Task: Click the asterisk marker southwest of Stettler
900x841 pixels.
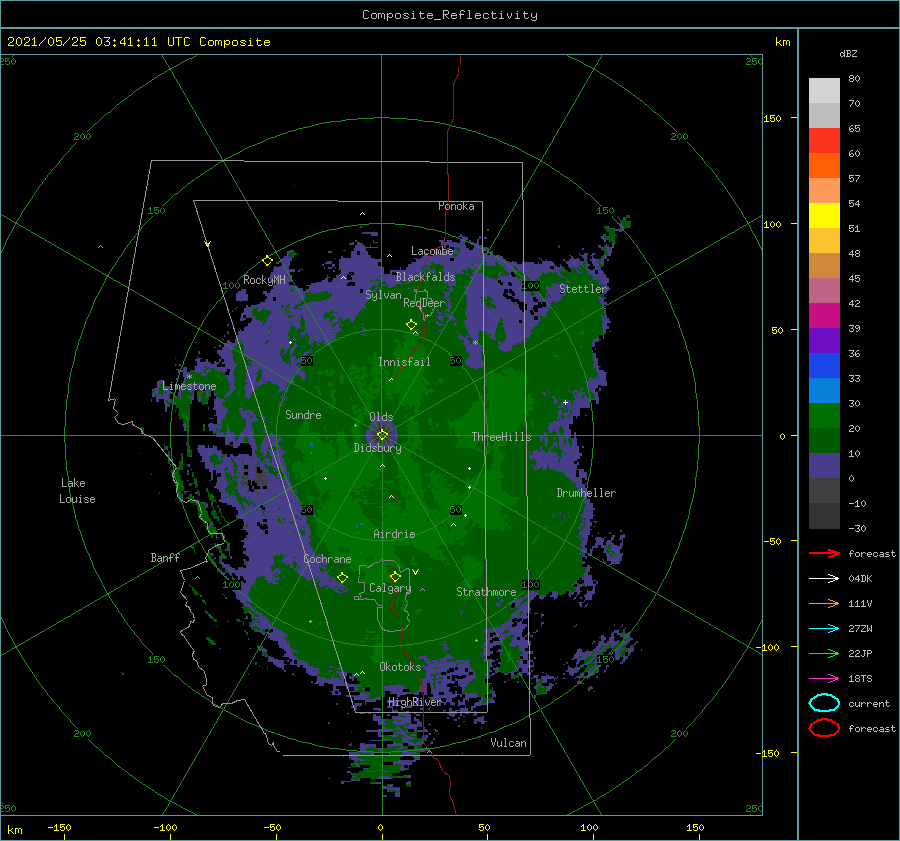Action: pyautogui.click(x=475, y=343)
